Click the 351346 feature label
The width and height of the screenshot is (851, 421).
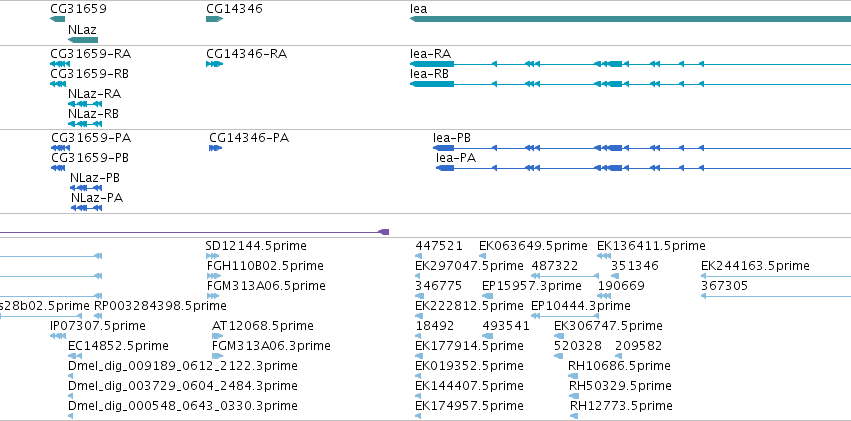click(635, 266)
